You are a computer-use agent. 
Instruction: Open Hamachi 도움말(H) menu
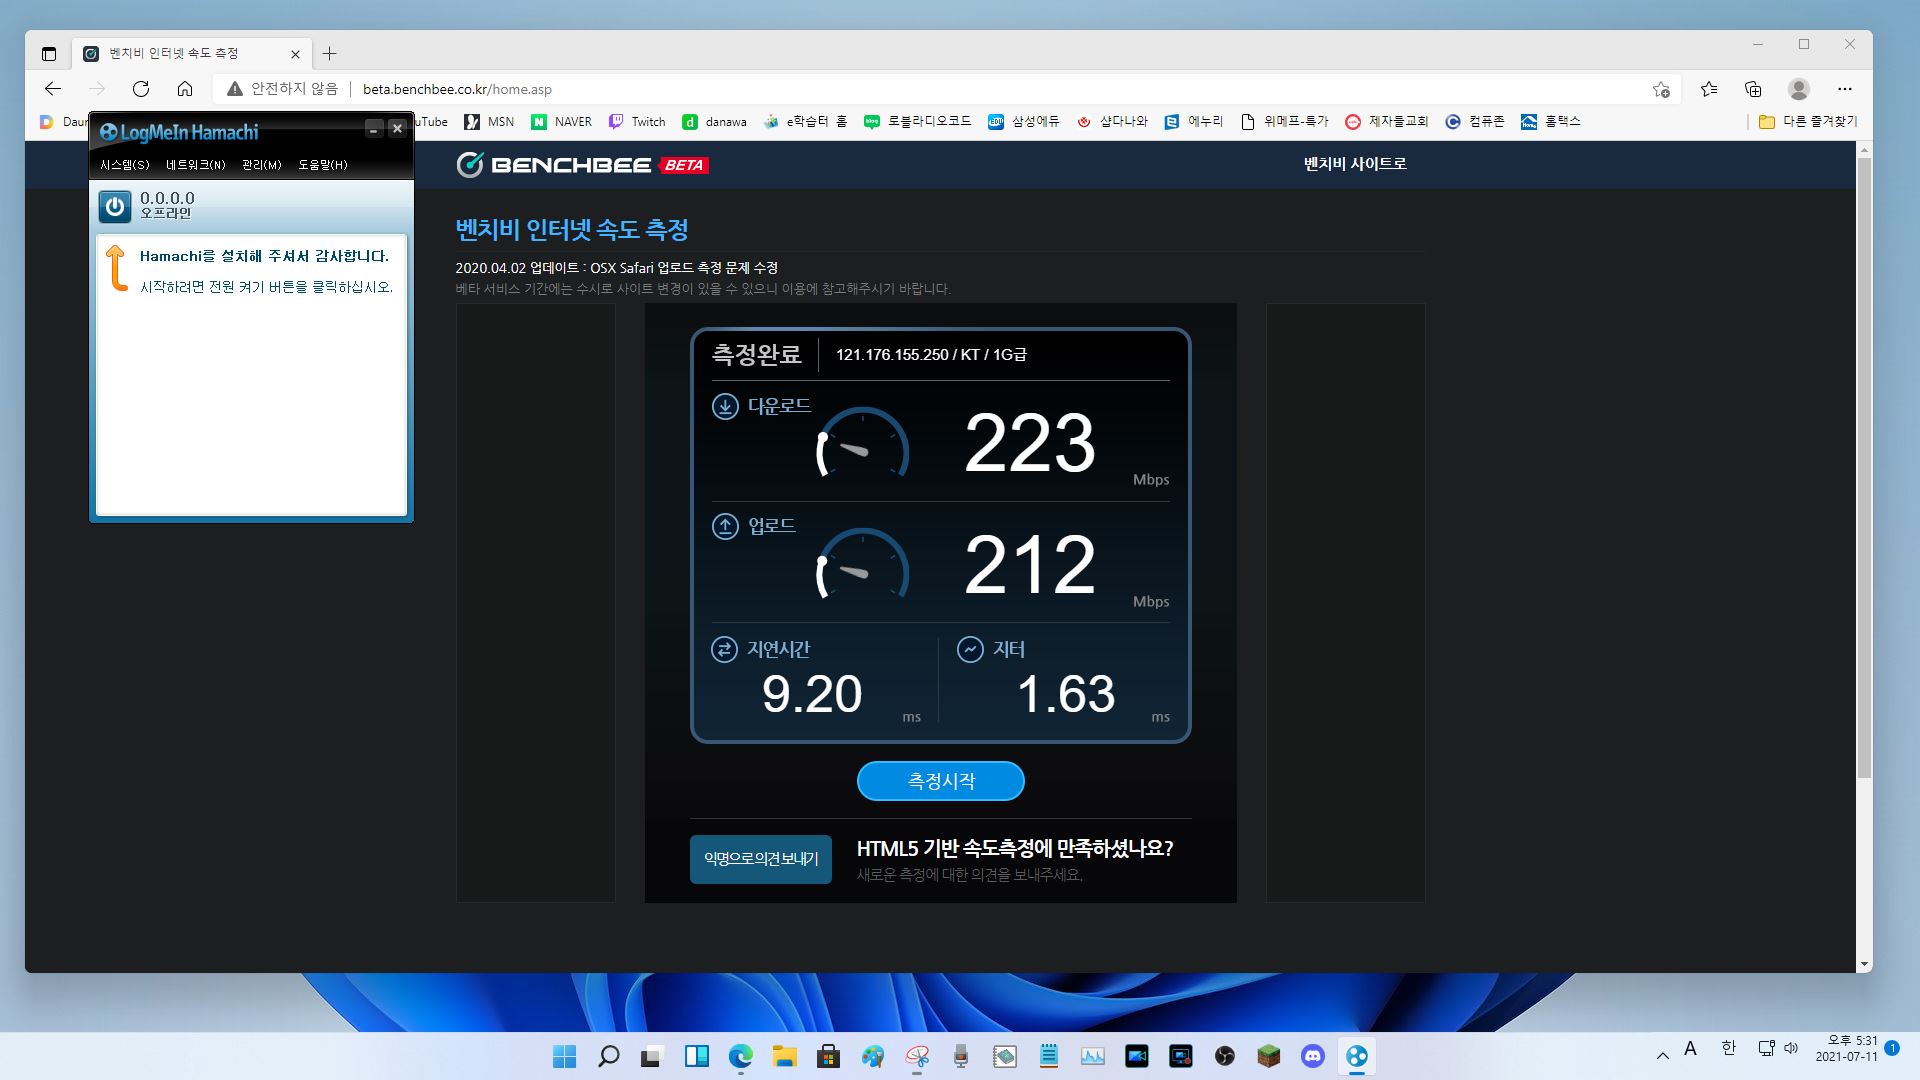(323, 165)
